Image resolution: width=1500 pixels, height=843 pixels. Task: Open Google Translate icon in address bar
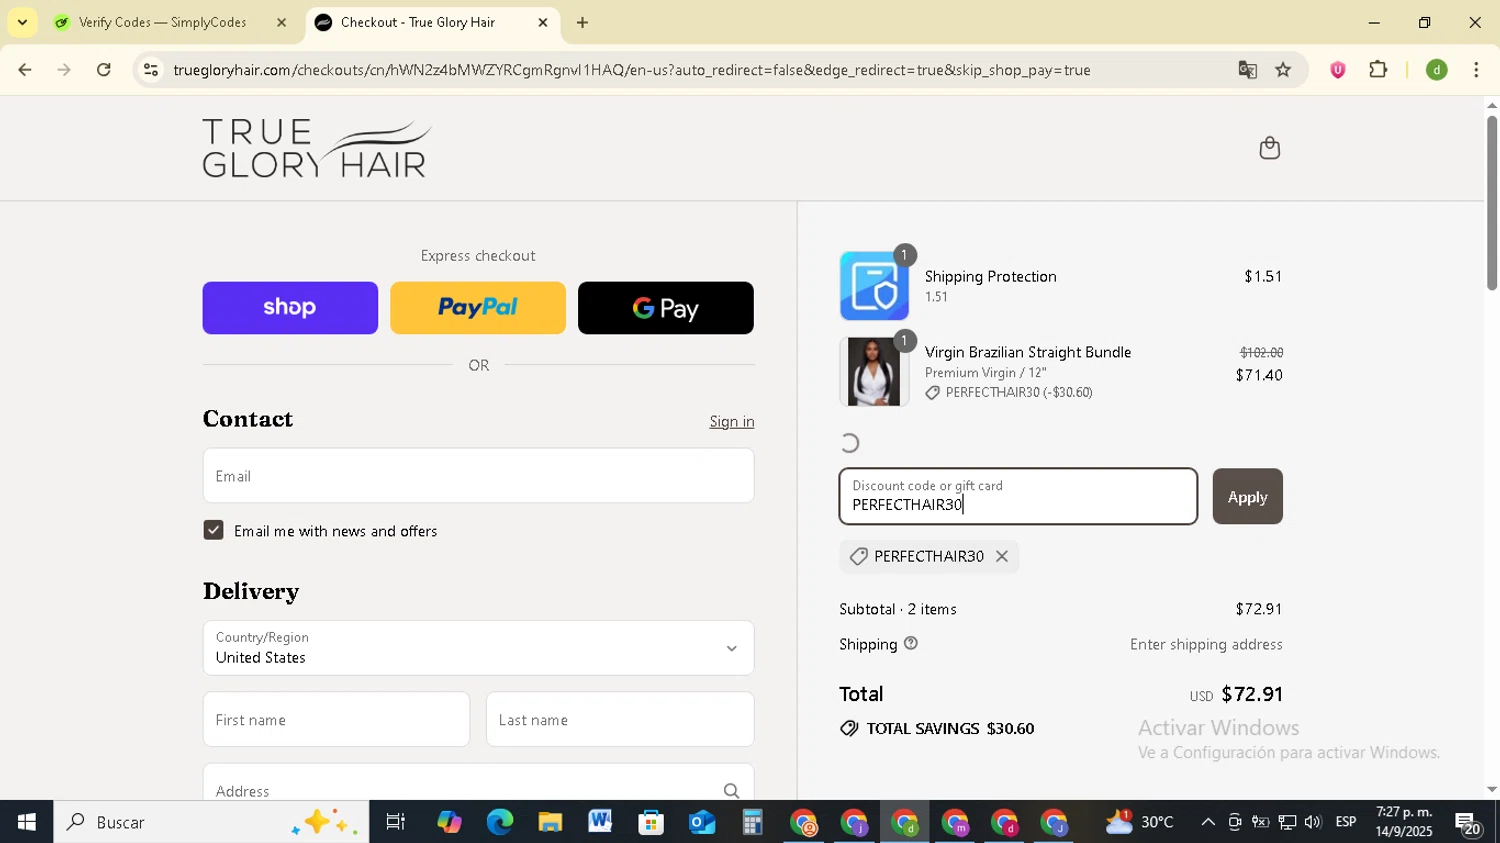click(1247, 70)
